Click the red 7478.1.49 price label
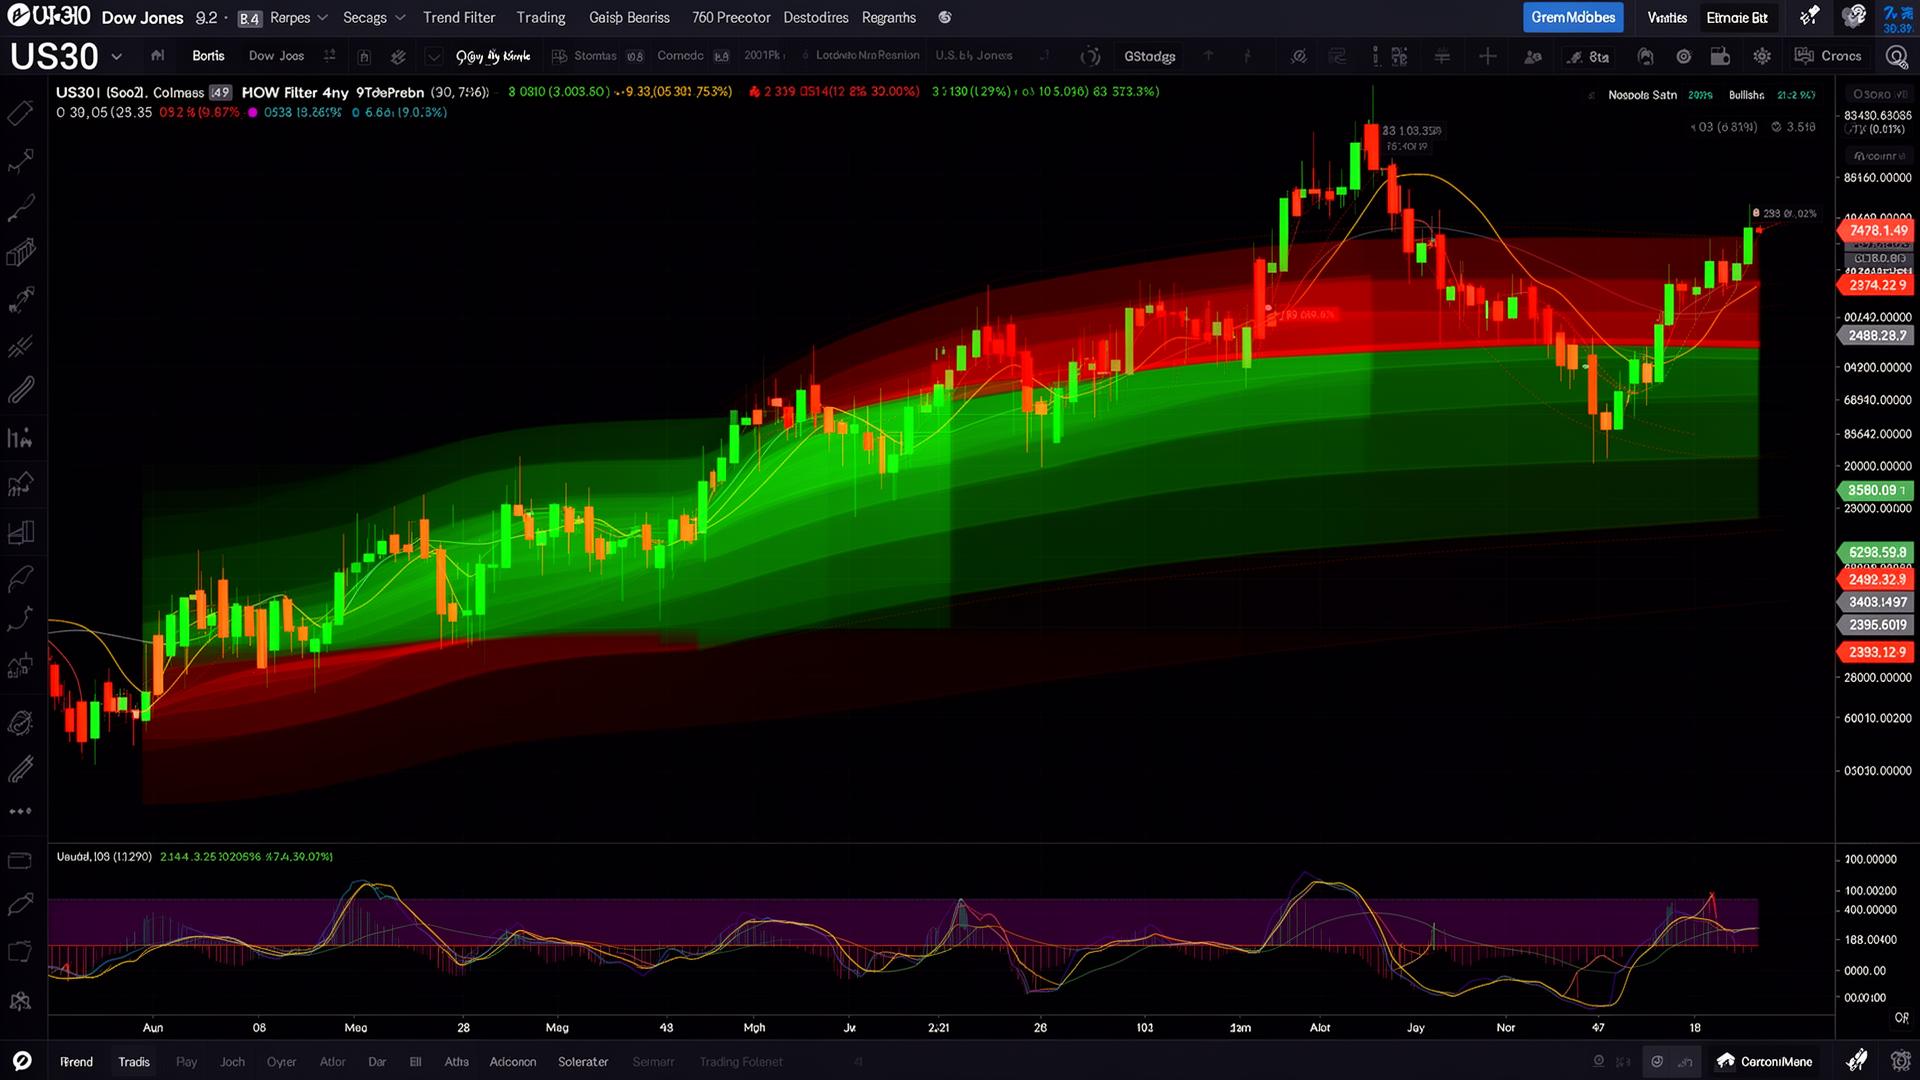 (1877, 231)
